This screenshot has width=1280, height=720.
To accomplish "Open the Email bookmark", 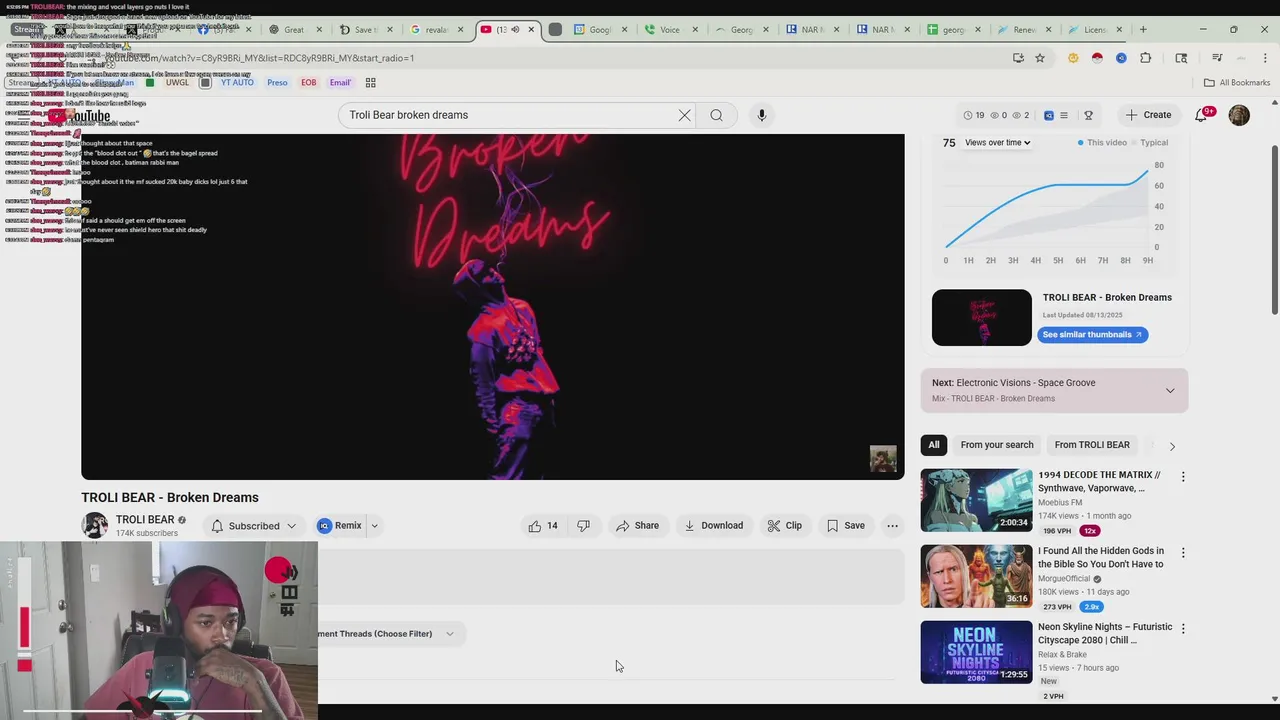I will pos(340,83).
